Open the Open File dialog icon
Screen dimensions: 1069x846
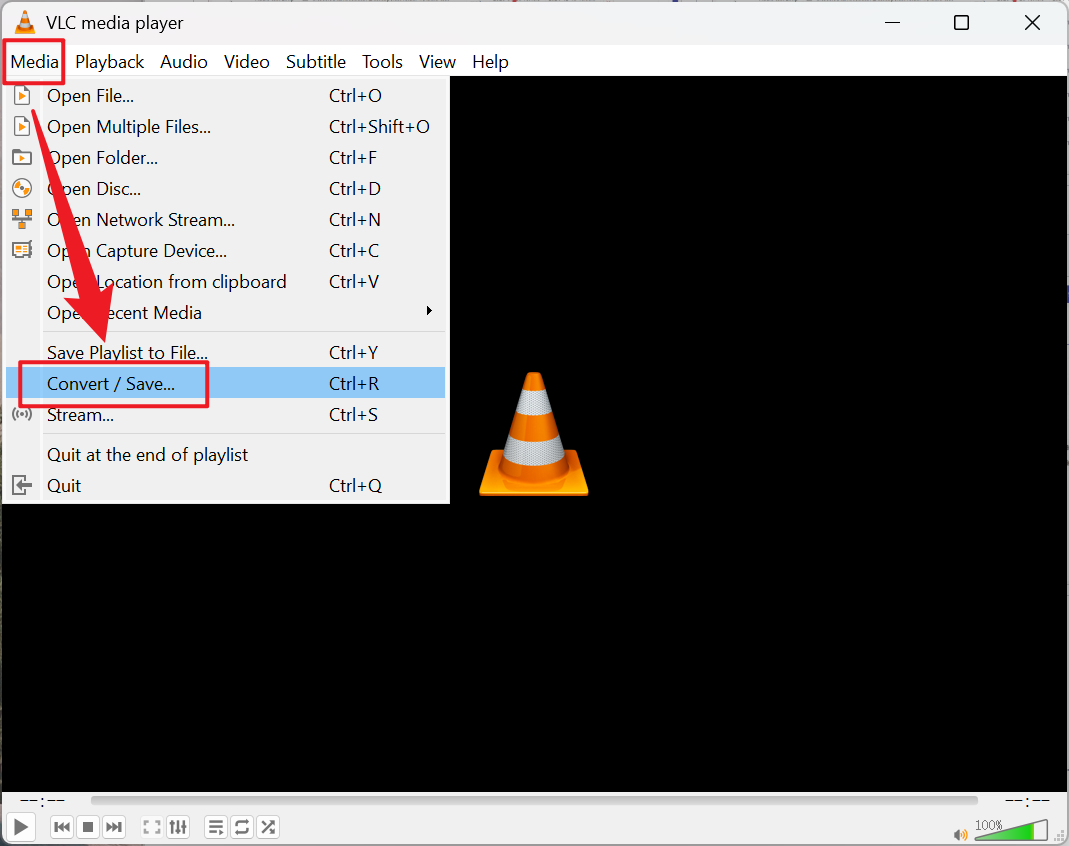click(x=22, y=95)
